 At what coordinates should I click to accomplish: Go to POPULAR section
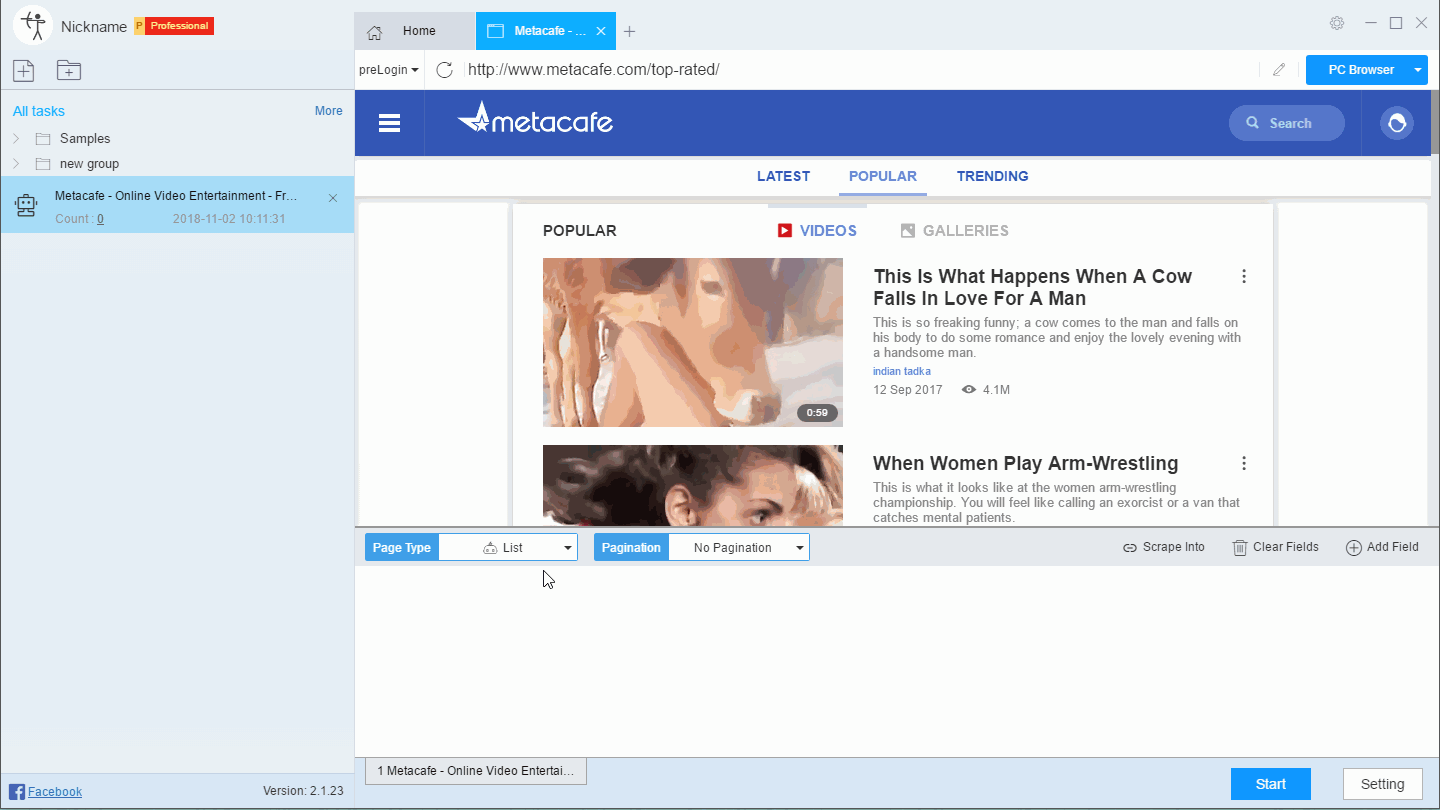point(883,176)
